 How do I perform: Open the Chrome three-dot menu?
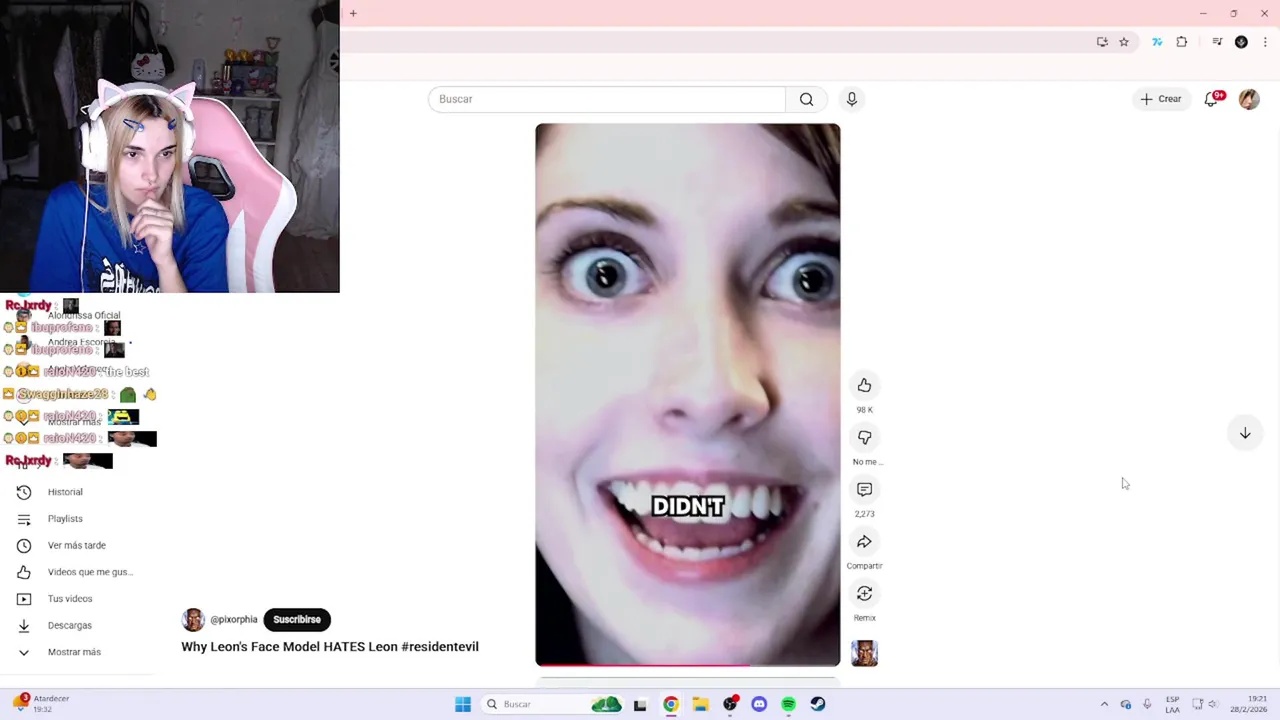[x=1265, y=42]
